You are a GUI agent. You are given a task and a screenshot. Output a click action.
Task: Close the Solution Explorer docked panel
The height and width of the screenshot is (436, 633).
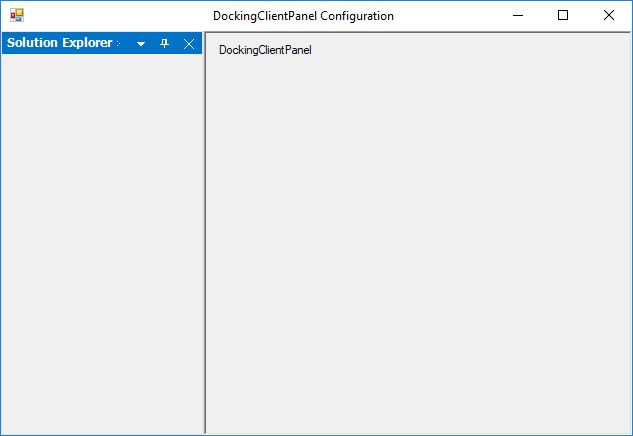tap(189, 44)
